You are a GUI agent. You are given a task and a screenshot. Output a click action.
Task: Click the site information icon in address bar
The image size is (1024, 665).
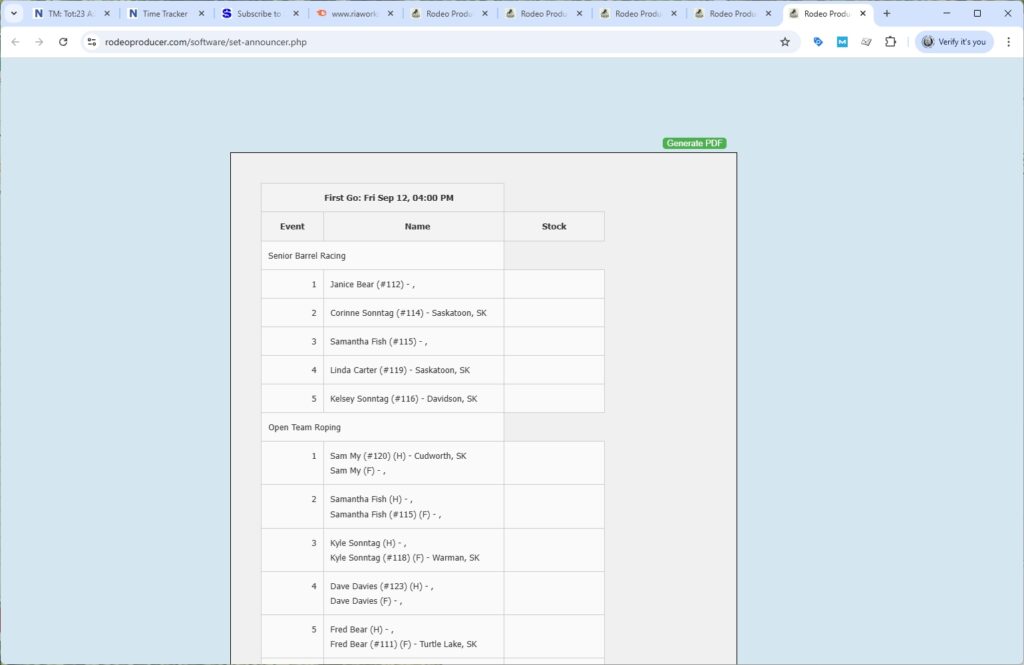(x=91, y=42)
